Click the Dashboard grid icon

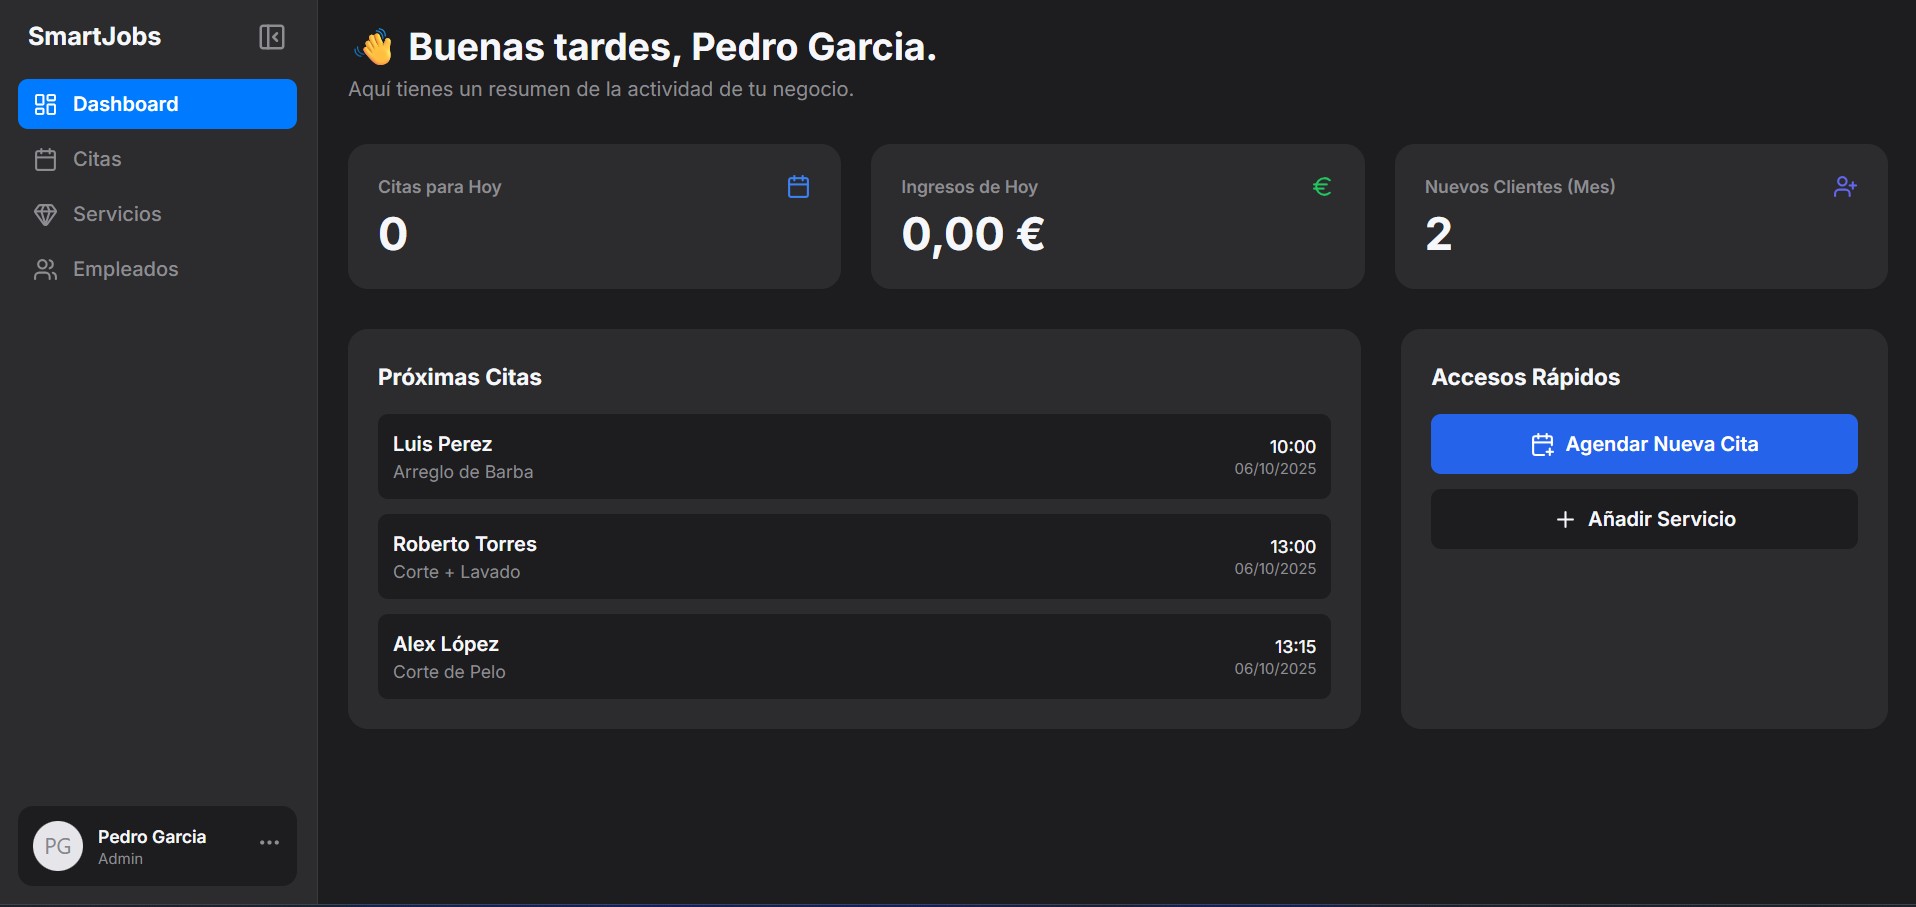click(x=46, y=104)
